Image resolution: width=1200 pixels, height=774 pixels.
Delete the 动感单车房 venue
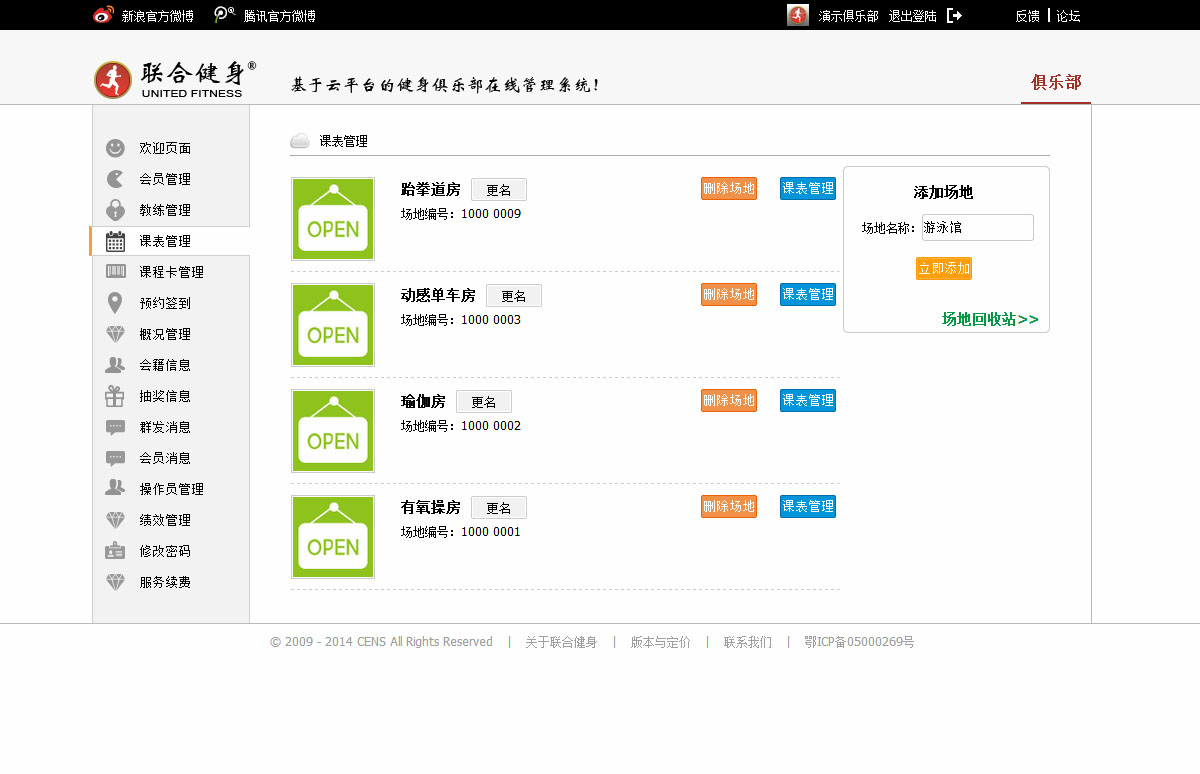(x=728, y=294)
